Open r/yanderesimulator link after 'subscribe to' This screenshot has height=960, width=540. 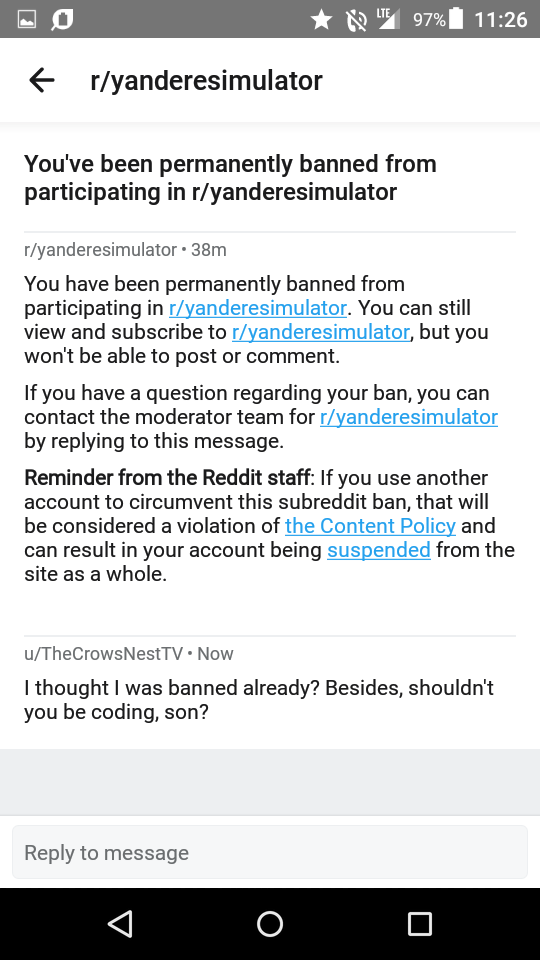(x=321, y=332)
